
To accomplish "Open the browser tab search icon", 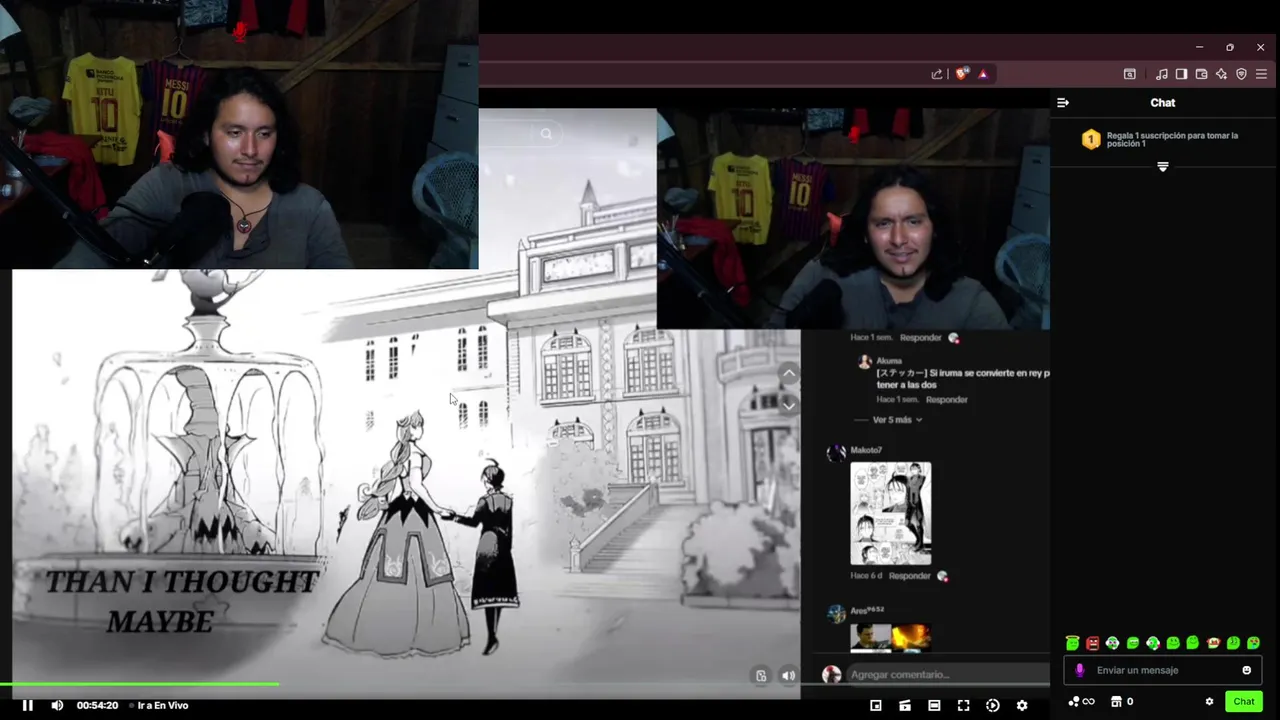I will tap(1130, 74).
